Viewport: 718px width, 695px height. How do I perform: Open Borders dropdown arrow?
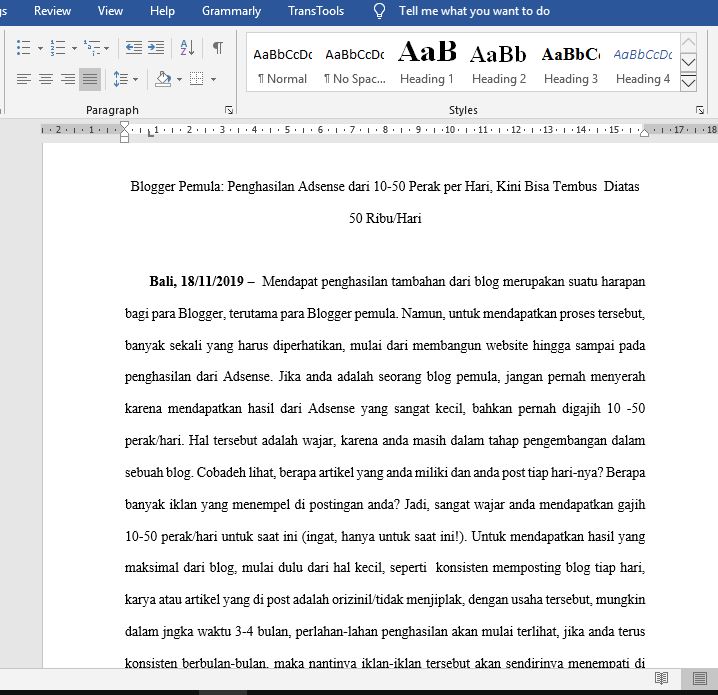coord(213,80)
